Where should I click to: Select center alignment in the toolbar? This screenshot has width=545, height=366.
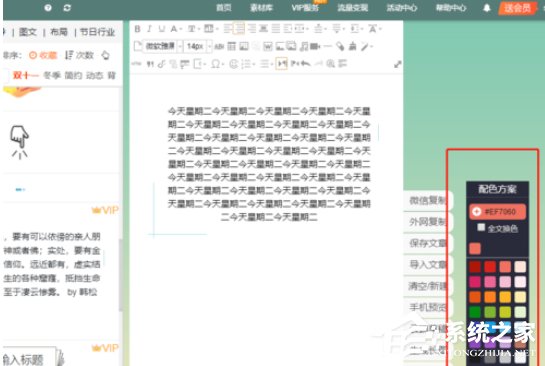[239, 28]
